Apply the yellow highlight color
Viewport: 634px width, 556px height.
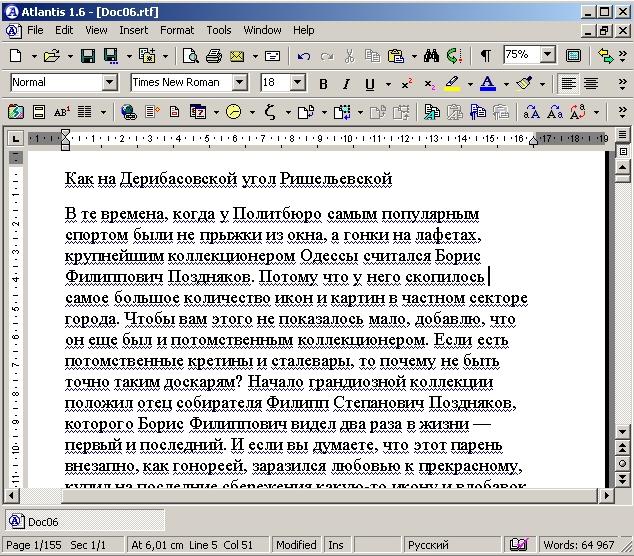pyautogui.click(x=452, y=84)
